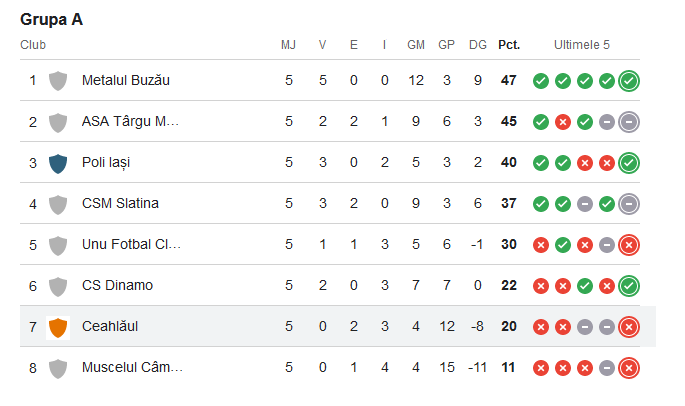Select the Muscelul Câm… team name

[x=132, y=367]
